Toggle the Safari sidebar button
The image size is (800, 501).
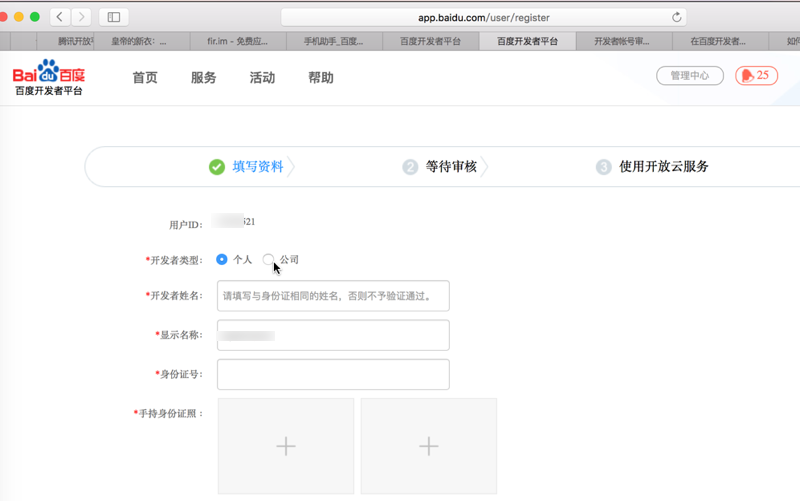[x=114, y=17]
